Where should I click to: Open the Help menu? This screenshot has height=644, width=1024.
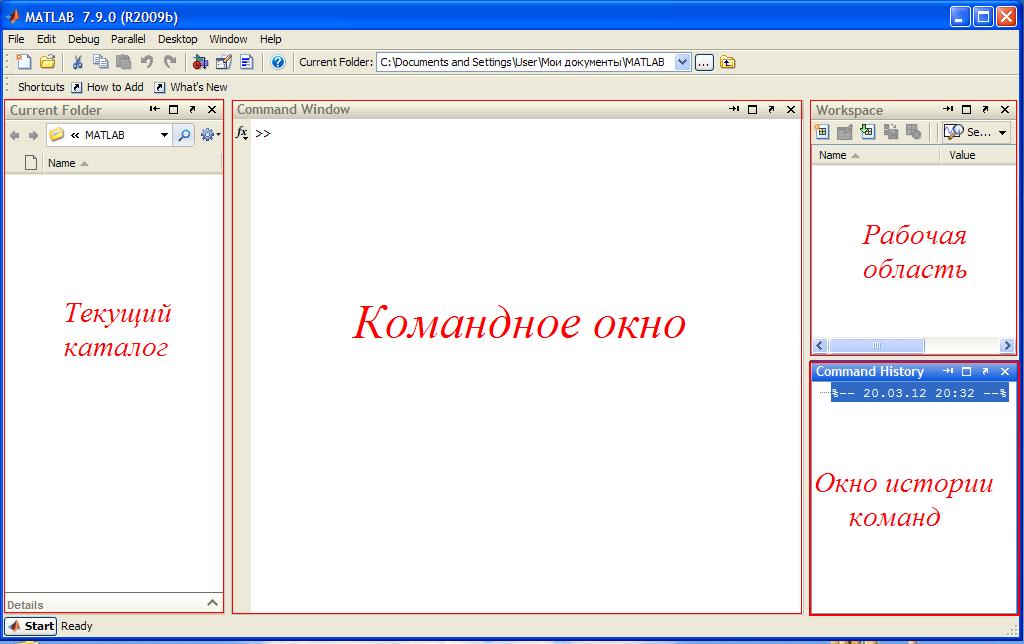tap(270, 39)
